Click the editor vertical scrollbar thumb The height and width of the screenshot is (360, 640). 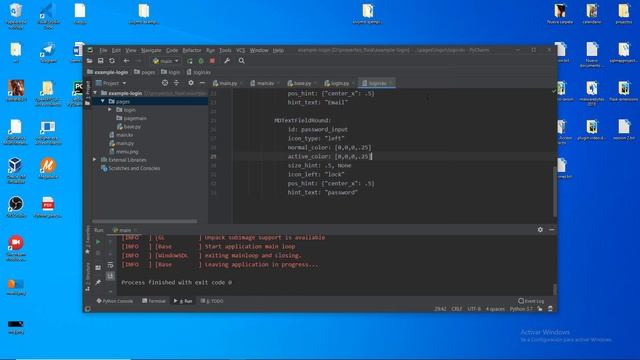(x=555, y=191)
